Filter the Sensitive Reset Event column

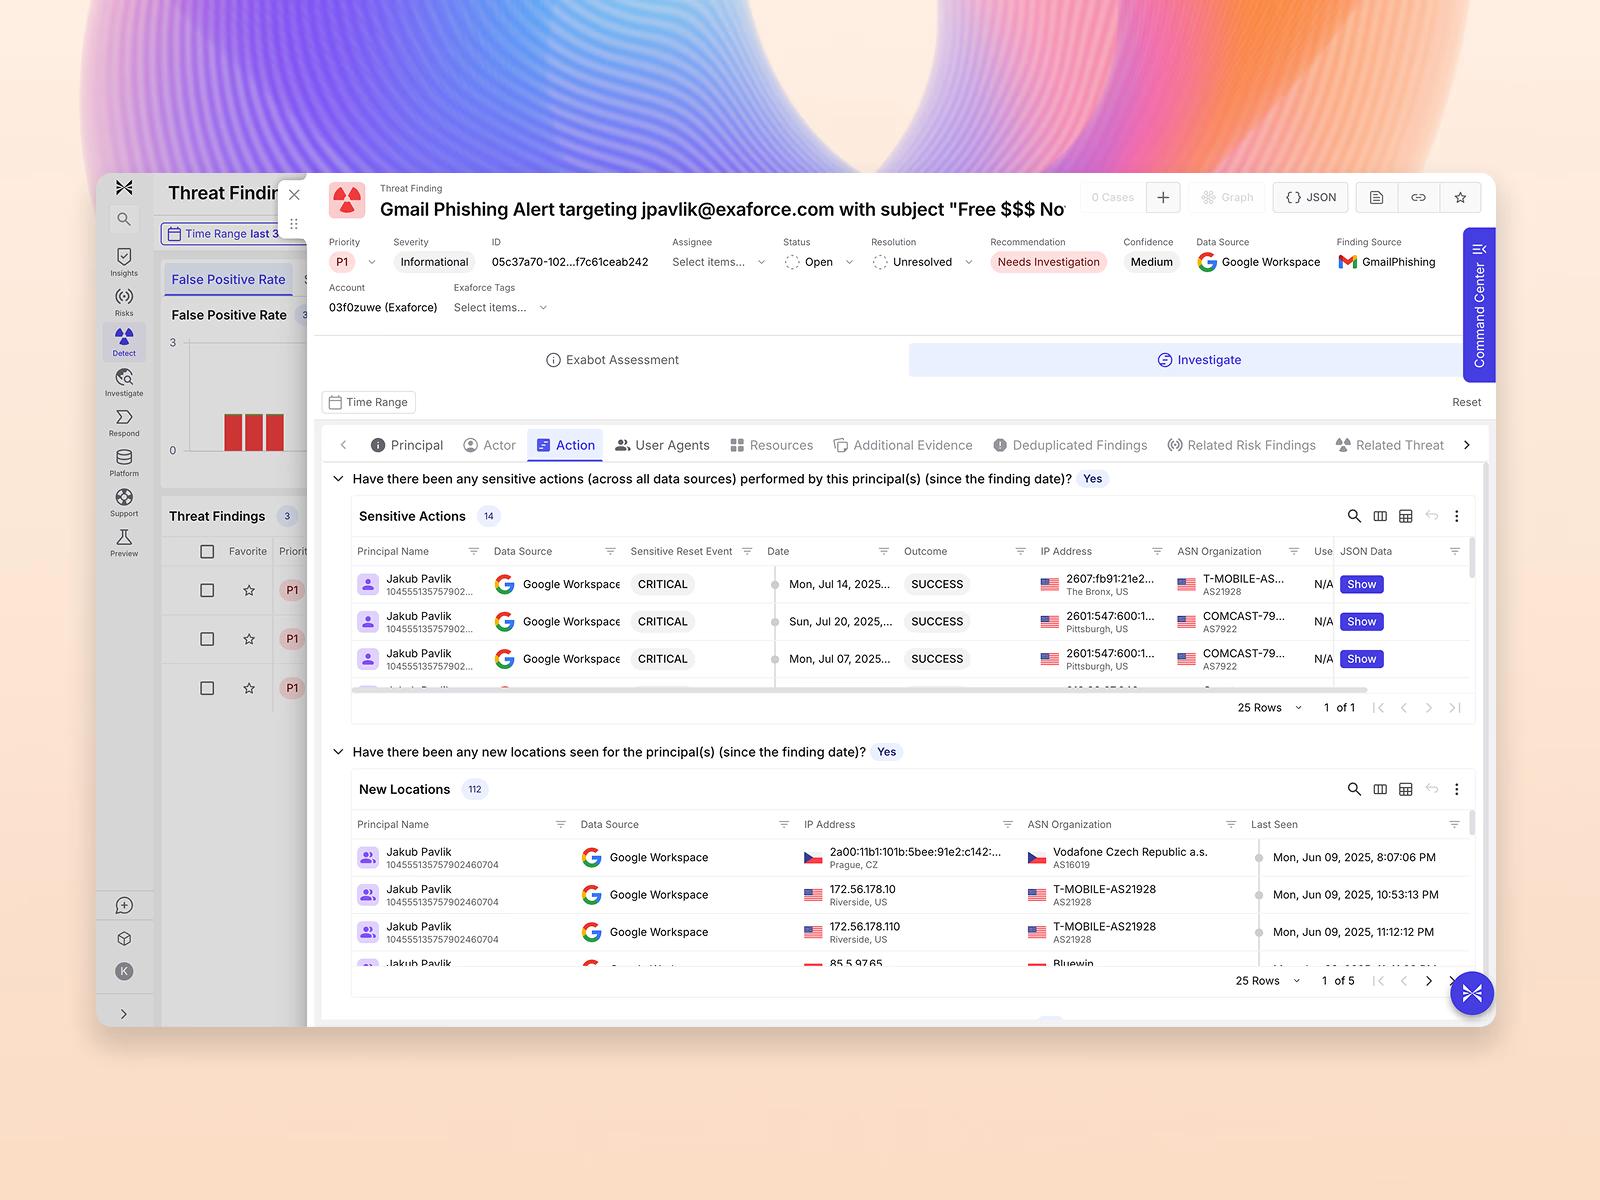point(747,551)
